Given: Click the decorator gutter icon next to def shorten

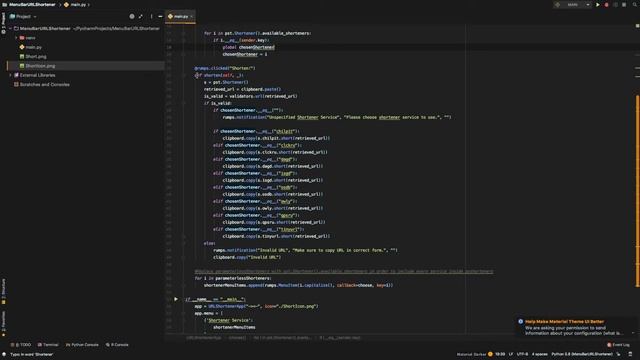Looking at the screenshot, I should pos(197,75).
